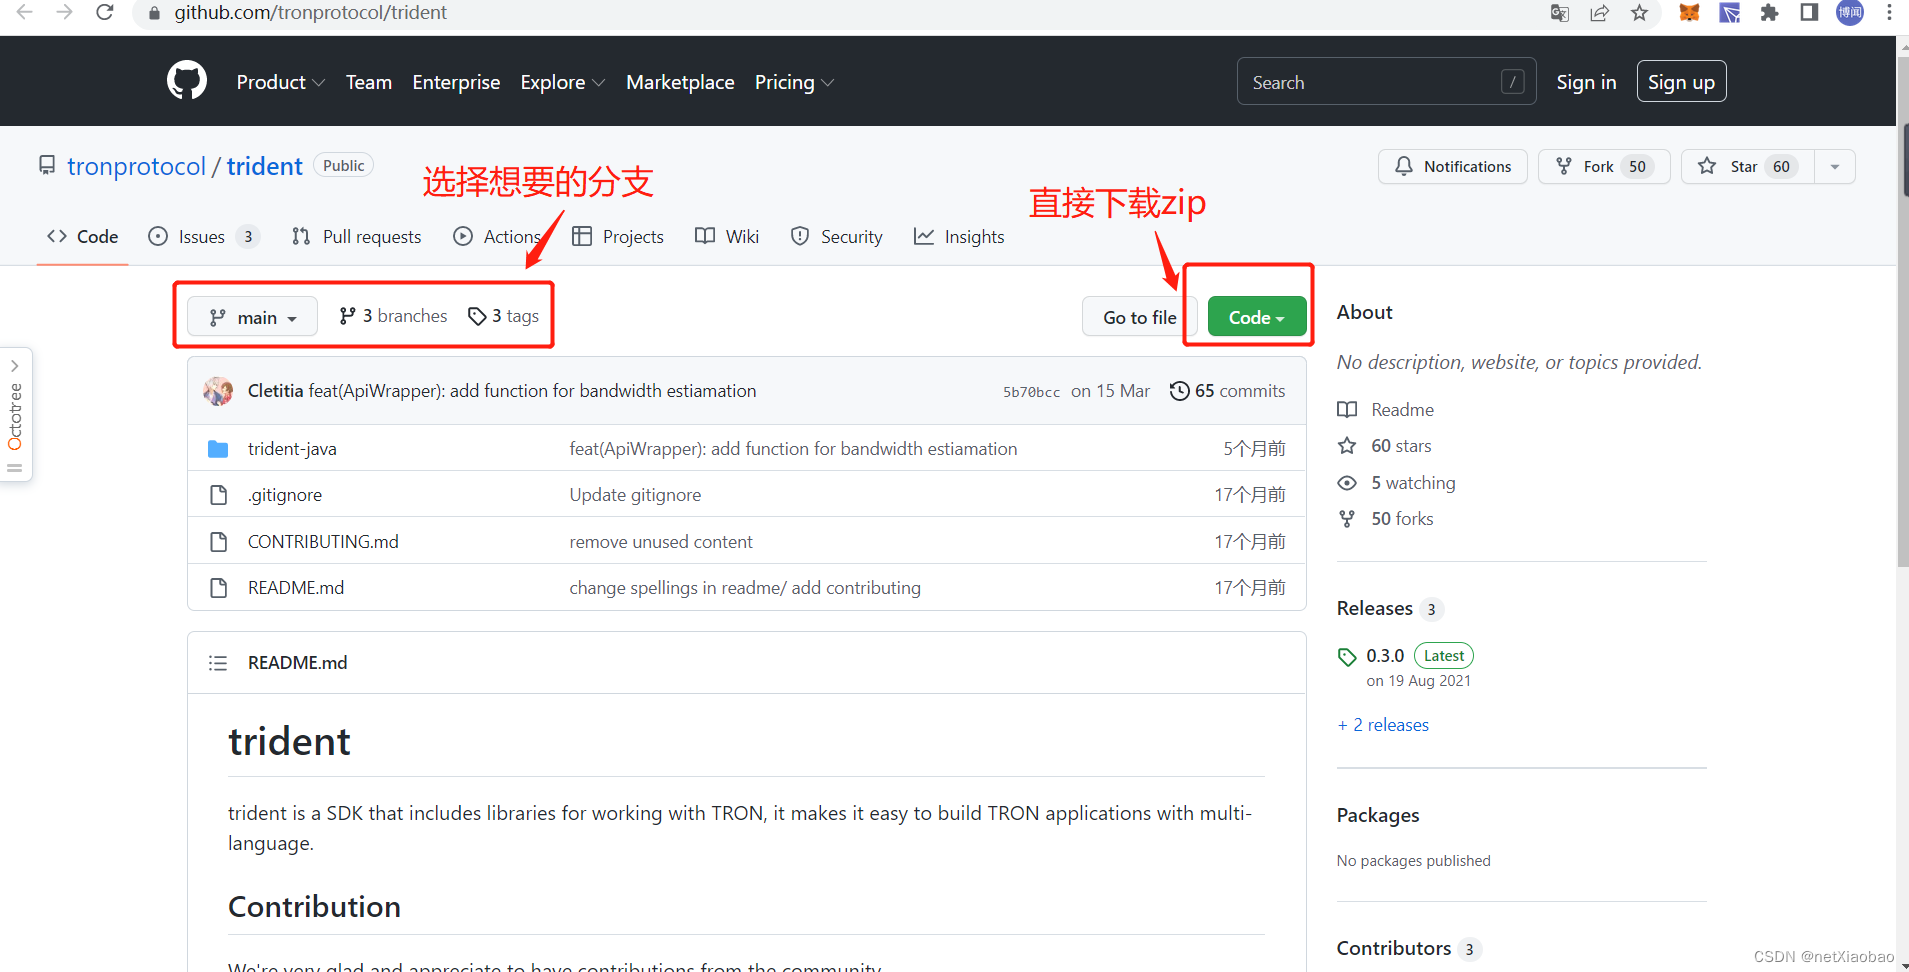This screenshot has width=1909, height=972.
Task: Click the Go to file button
Action: pos(1139,317)
